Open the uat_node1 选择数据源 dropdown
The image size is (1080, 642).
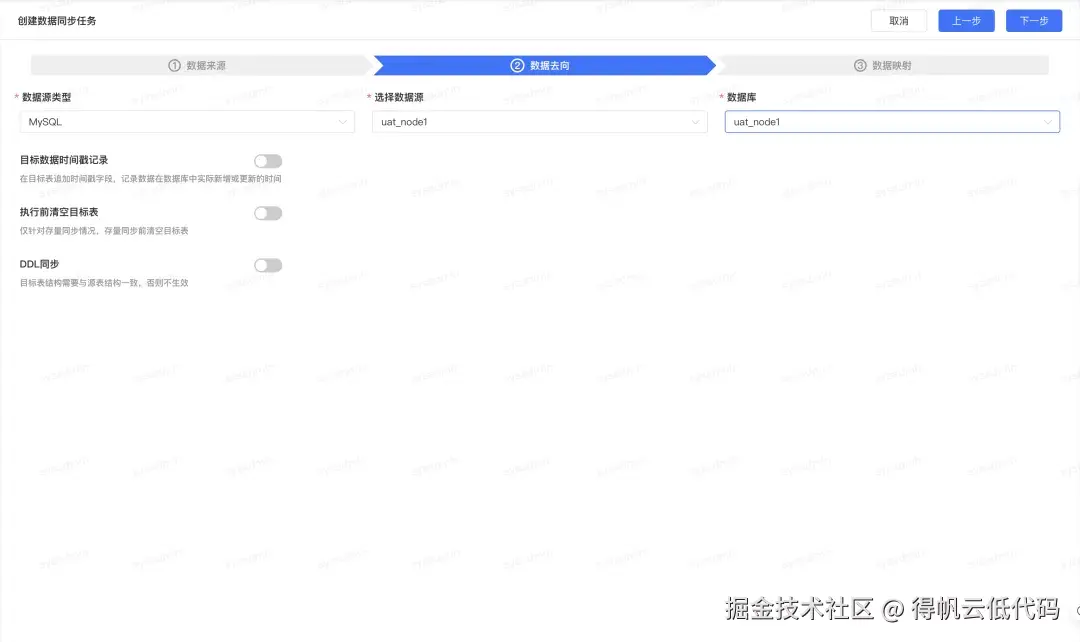[x=540, y=121]
